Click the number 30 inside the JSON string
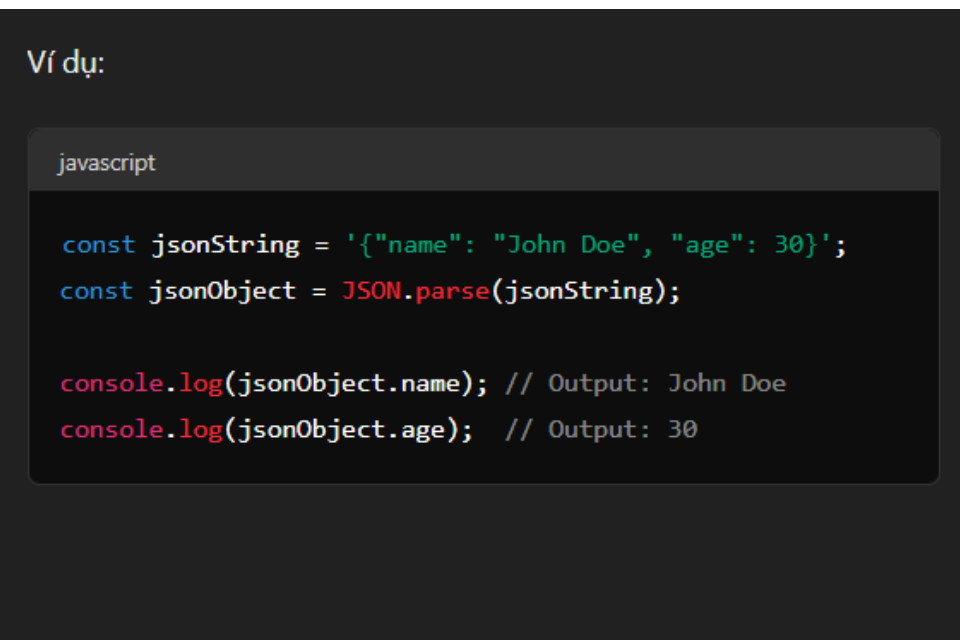Image resolution: width=960 pixels, height=640 pixels. [x=788, y=245]
